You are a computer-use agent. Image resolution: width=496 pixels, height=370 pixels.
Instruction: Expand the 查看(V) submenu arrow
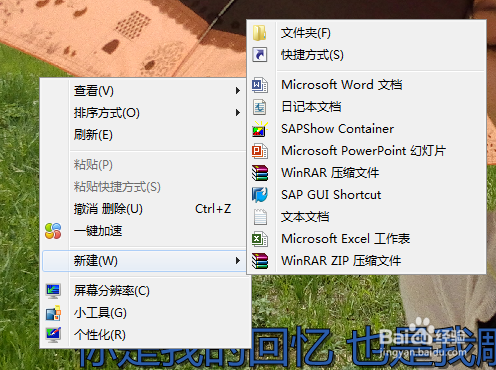point(238,91)
